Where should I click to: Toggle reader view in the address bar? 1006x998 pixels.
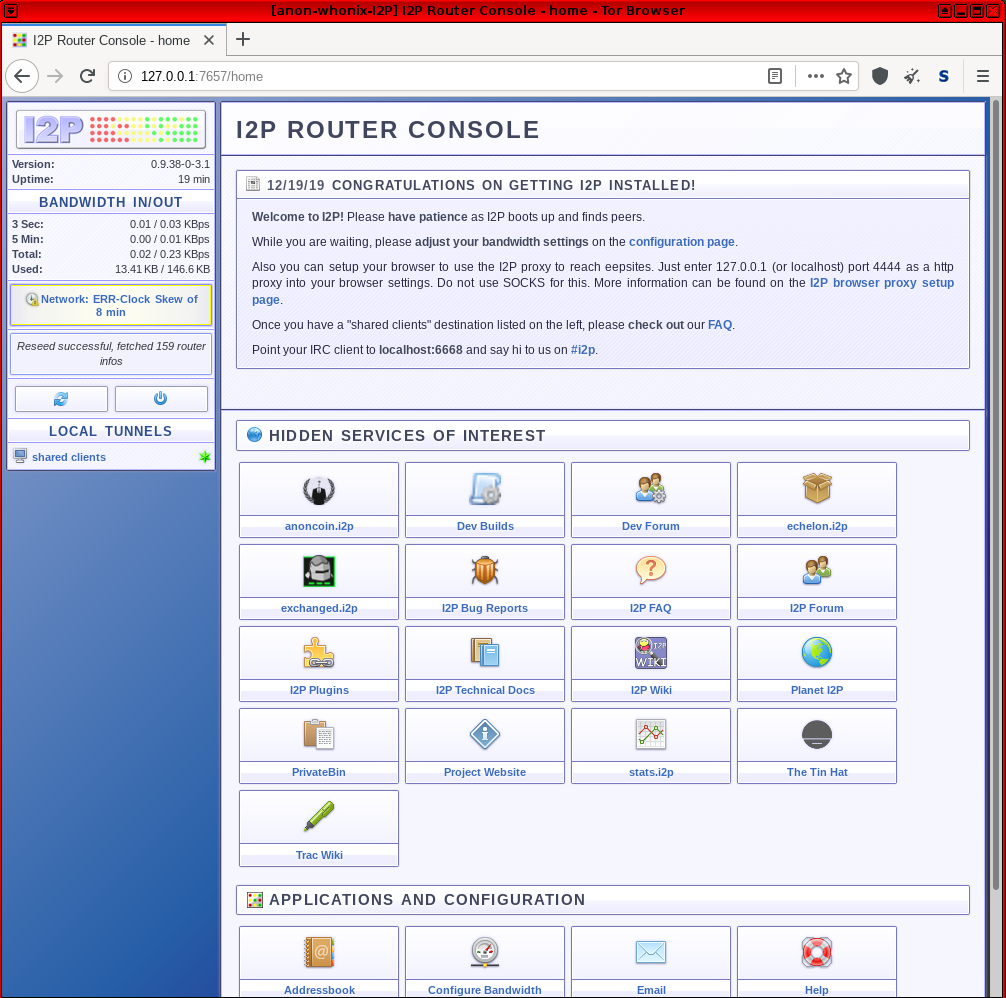[x=774, y=76]
